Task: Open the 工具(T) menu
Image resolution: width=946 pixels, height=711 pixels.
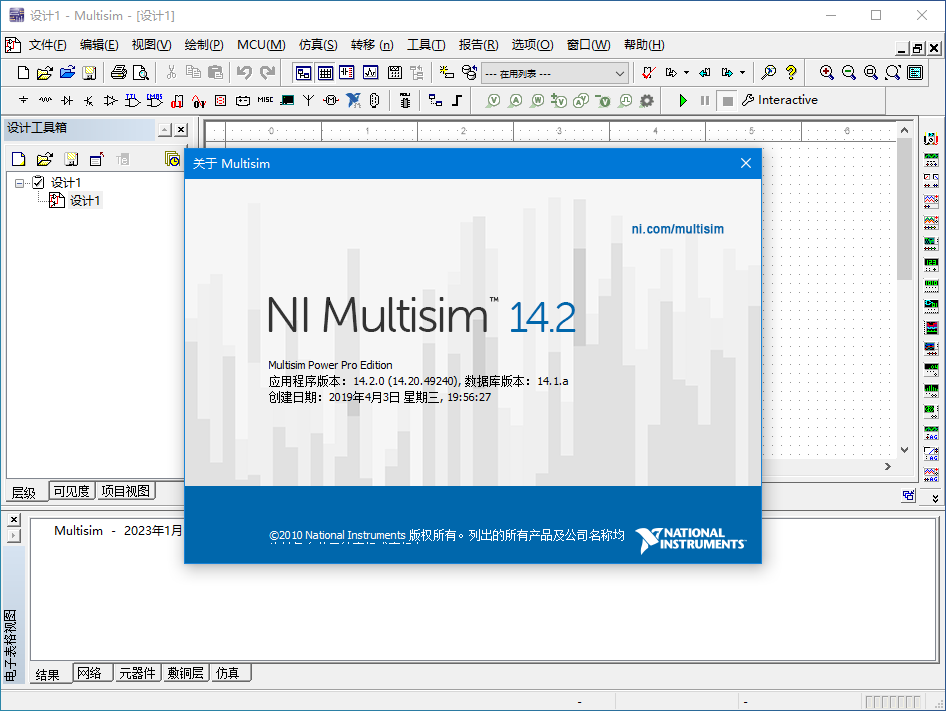Action: pyautogui.click(x=426, y=45)
